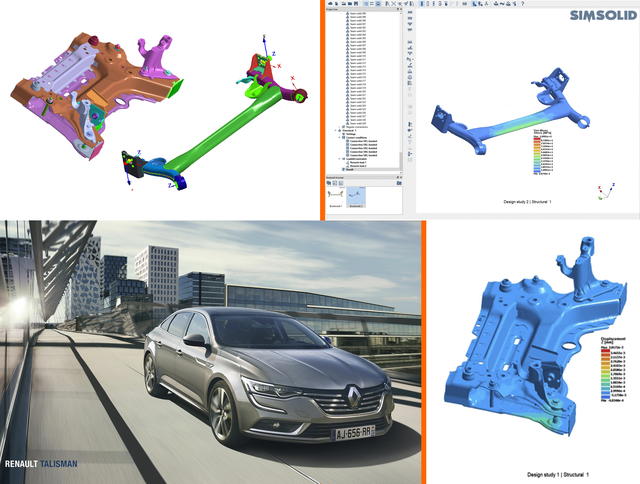Screen dimensions: 640x484
Task: Select the Structural 1 analysis node in project tree
Action: (347, 131)
